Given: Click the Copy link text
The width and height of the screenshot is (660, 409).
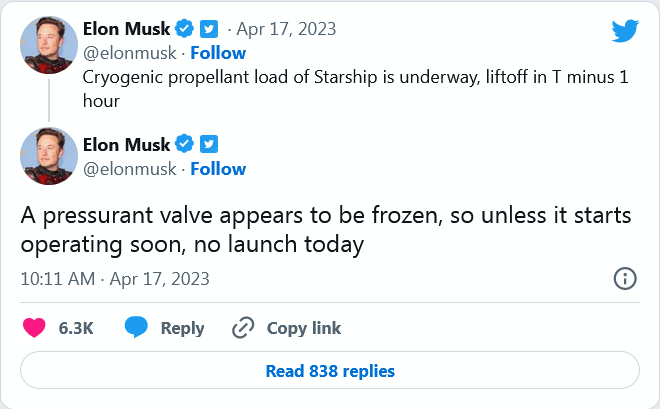Looking at the screenshot, I should coord(303,328).
